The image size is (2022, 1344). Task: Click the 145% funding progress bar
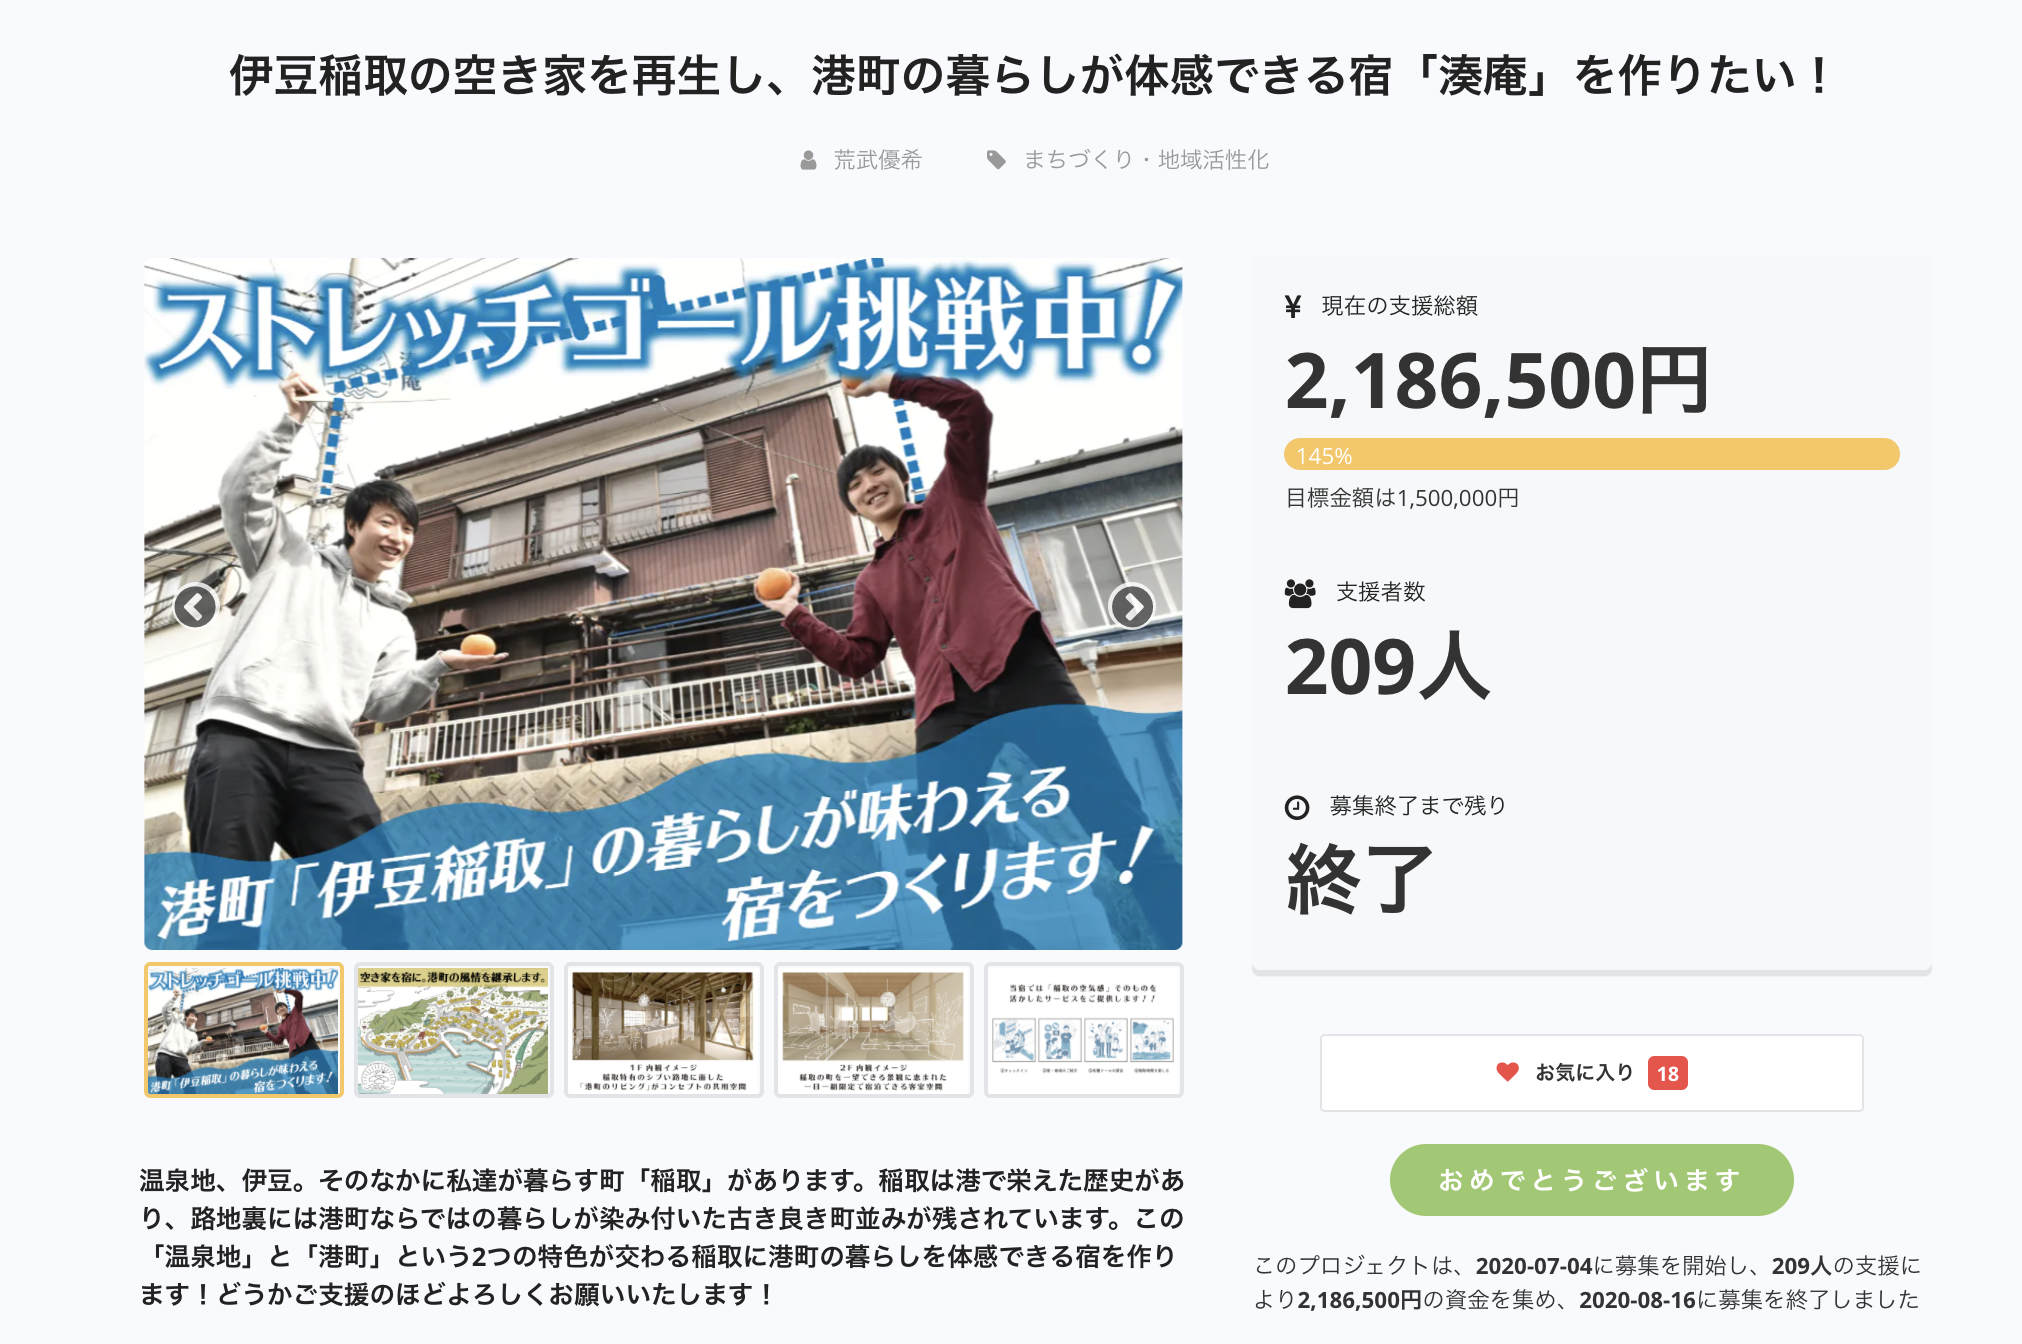pyautogui.click(x=1591, y=455)
